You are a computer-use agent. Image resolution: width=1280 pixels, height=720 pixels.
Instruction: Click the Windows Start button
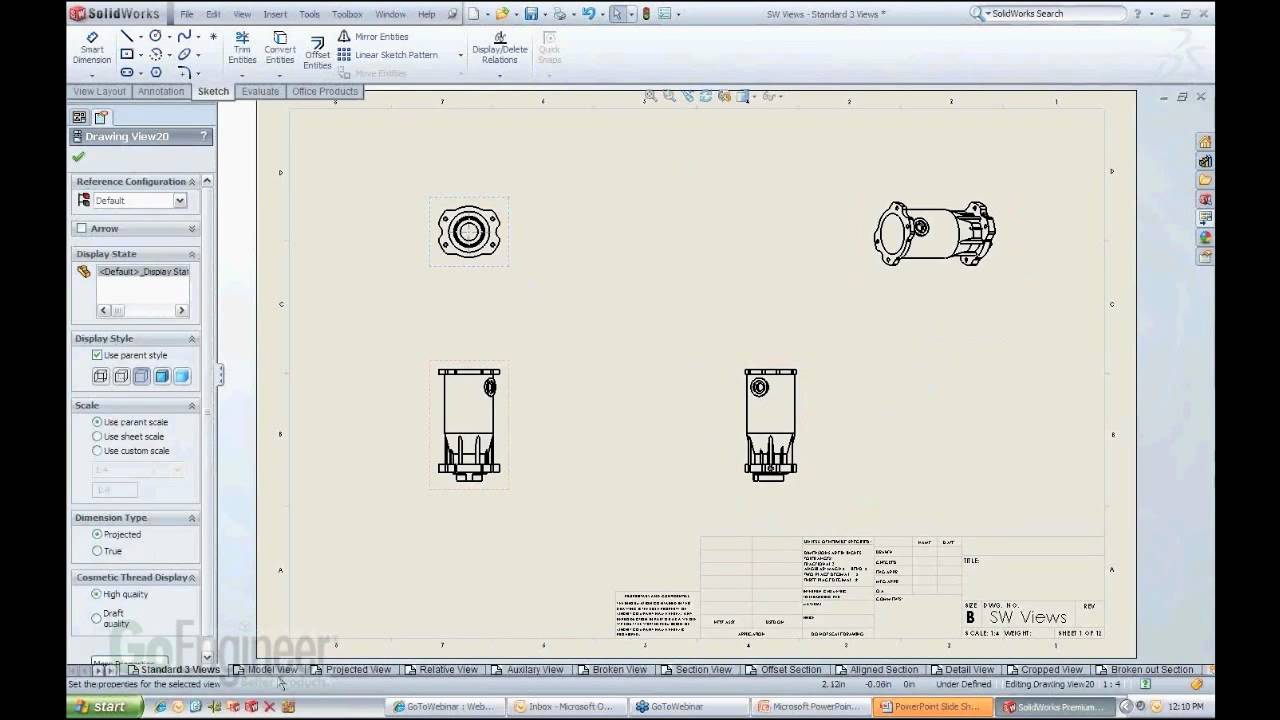pos(98,707)
